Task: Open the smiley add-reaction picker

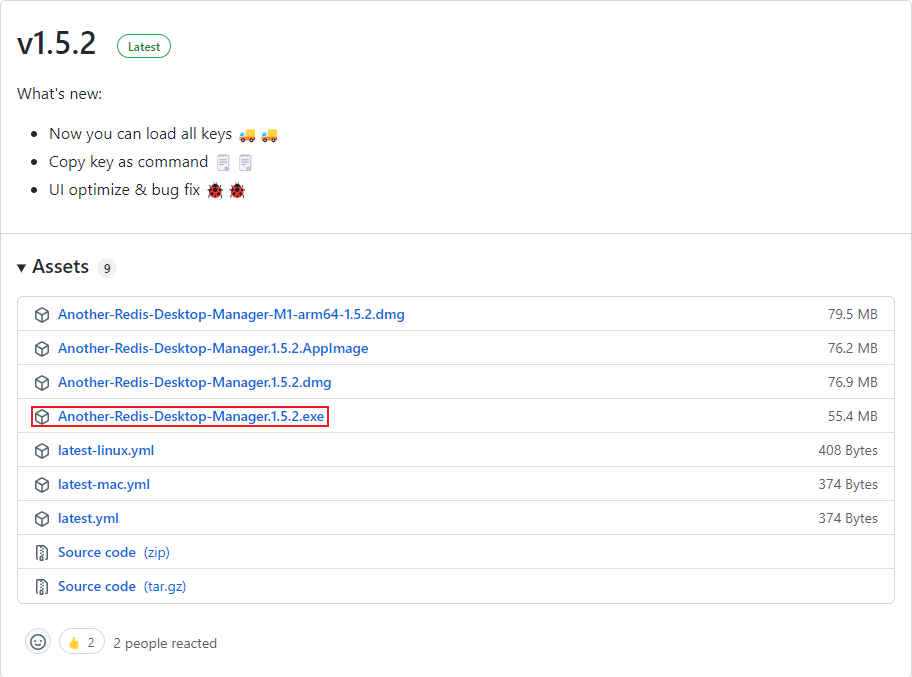Action: pyautogui.click(x=38, y=642)
